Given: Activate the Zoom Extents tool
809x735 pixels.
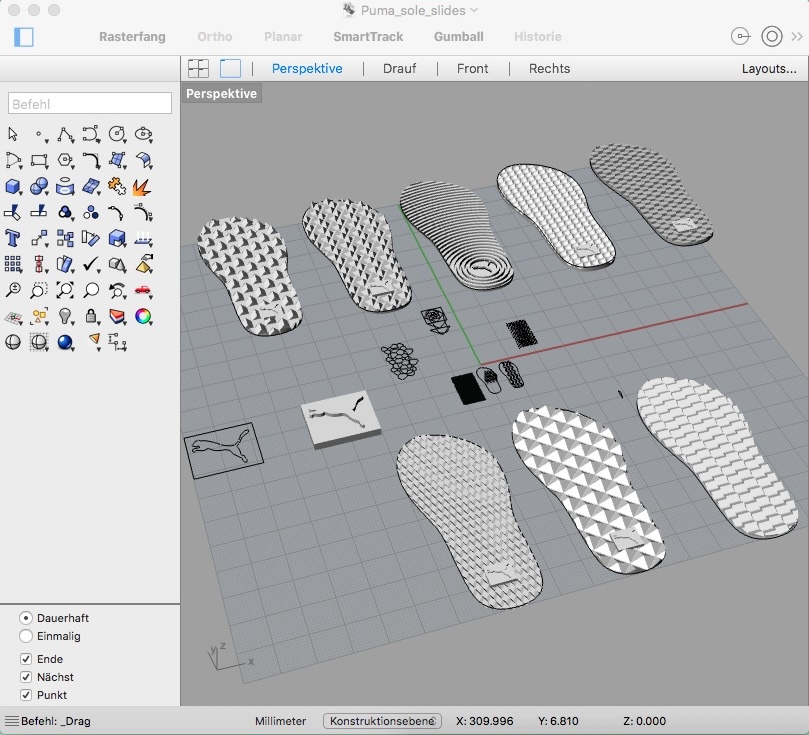Looking at the screenshot, I should click(x=65, y=290).
